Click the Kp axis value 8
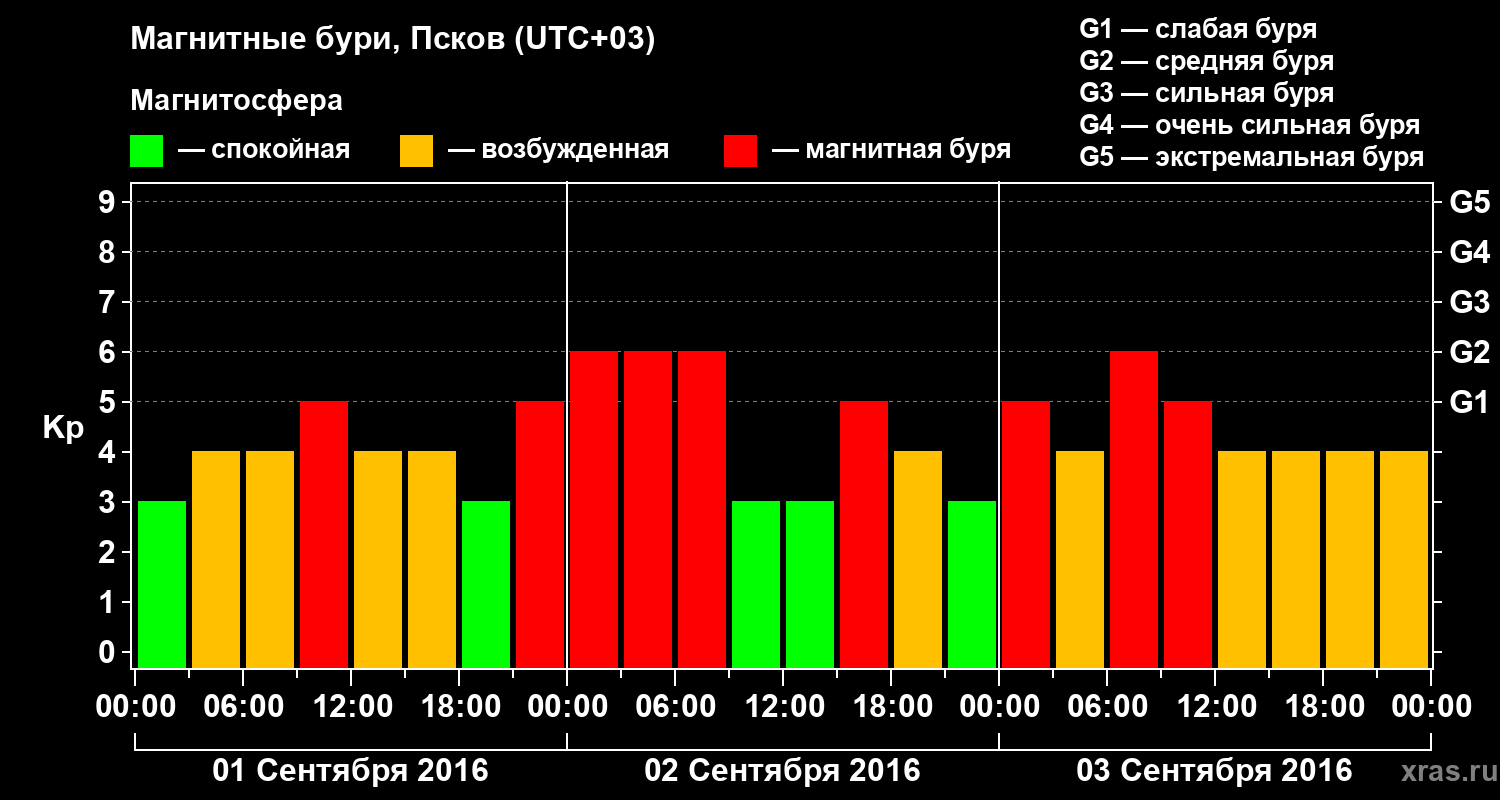The width and height of the screenshot is (1500, 800). pyautogui.click(x=109, y=252)
